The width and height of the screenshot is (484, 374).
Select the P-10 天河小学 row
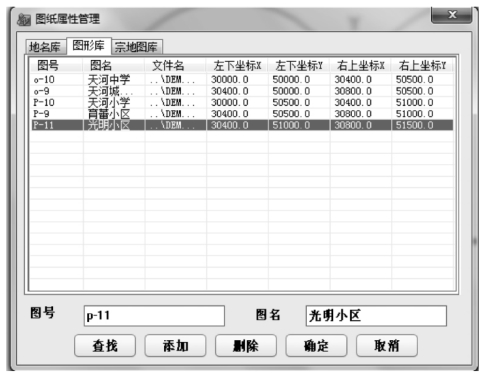coord(242,102)
